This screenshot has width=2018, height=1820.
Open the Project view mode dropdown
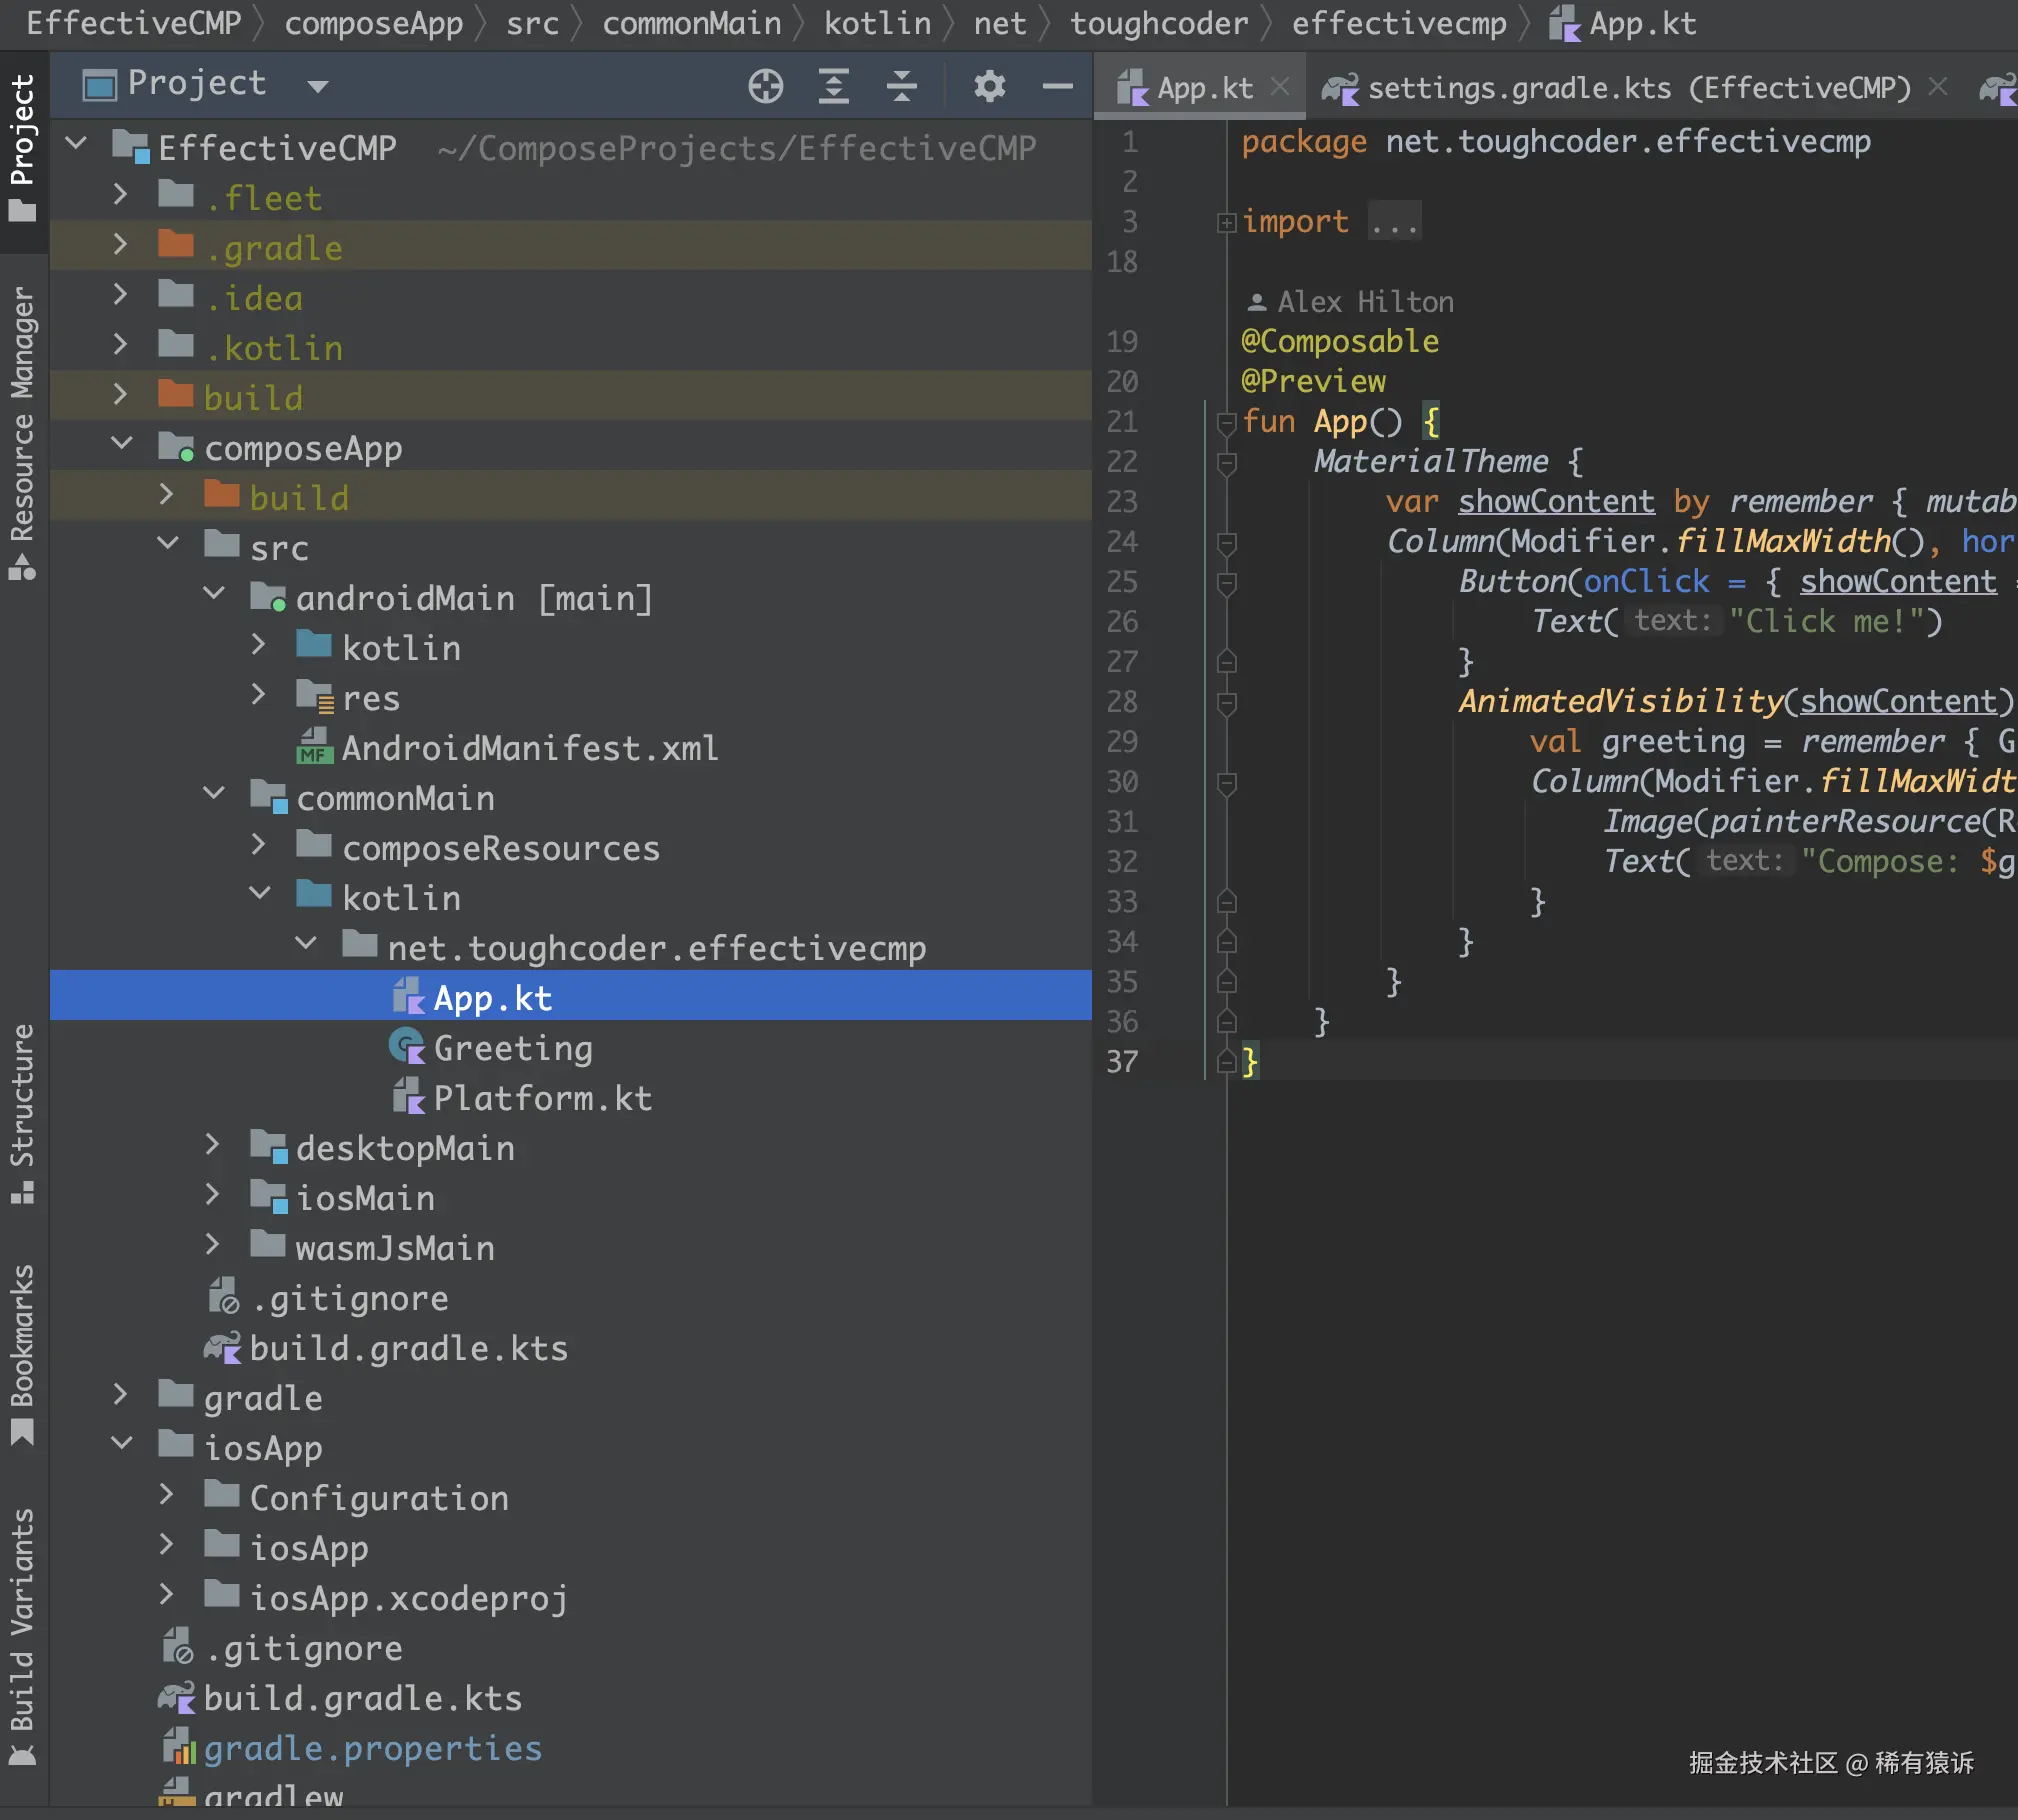click(x=318, y=86)
